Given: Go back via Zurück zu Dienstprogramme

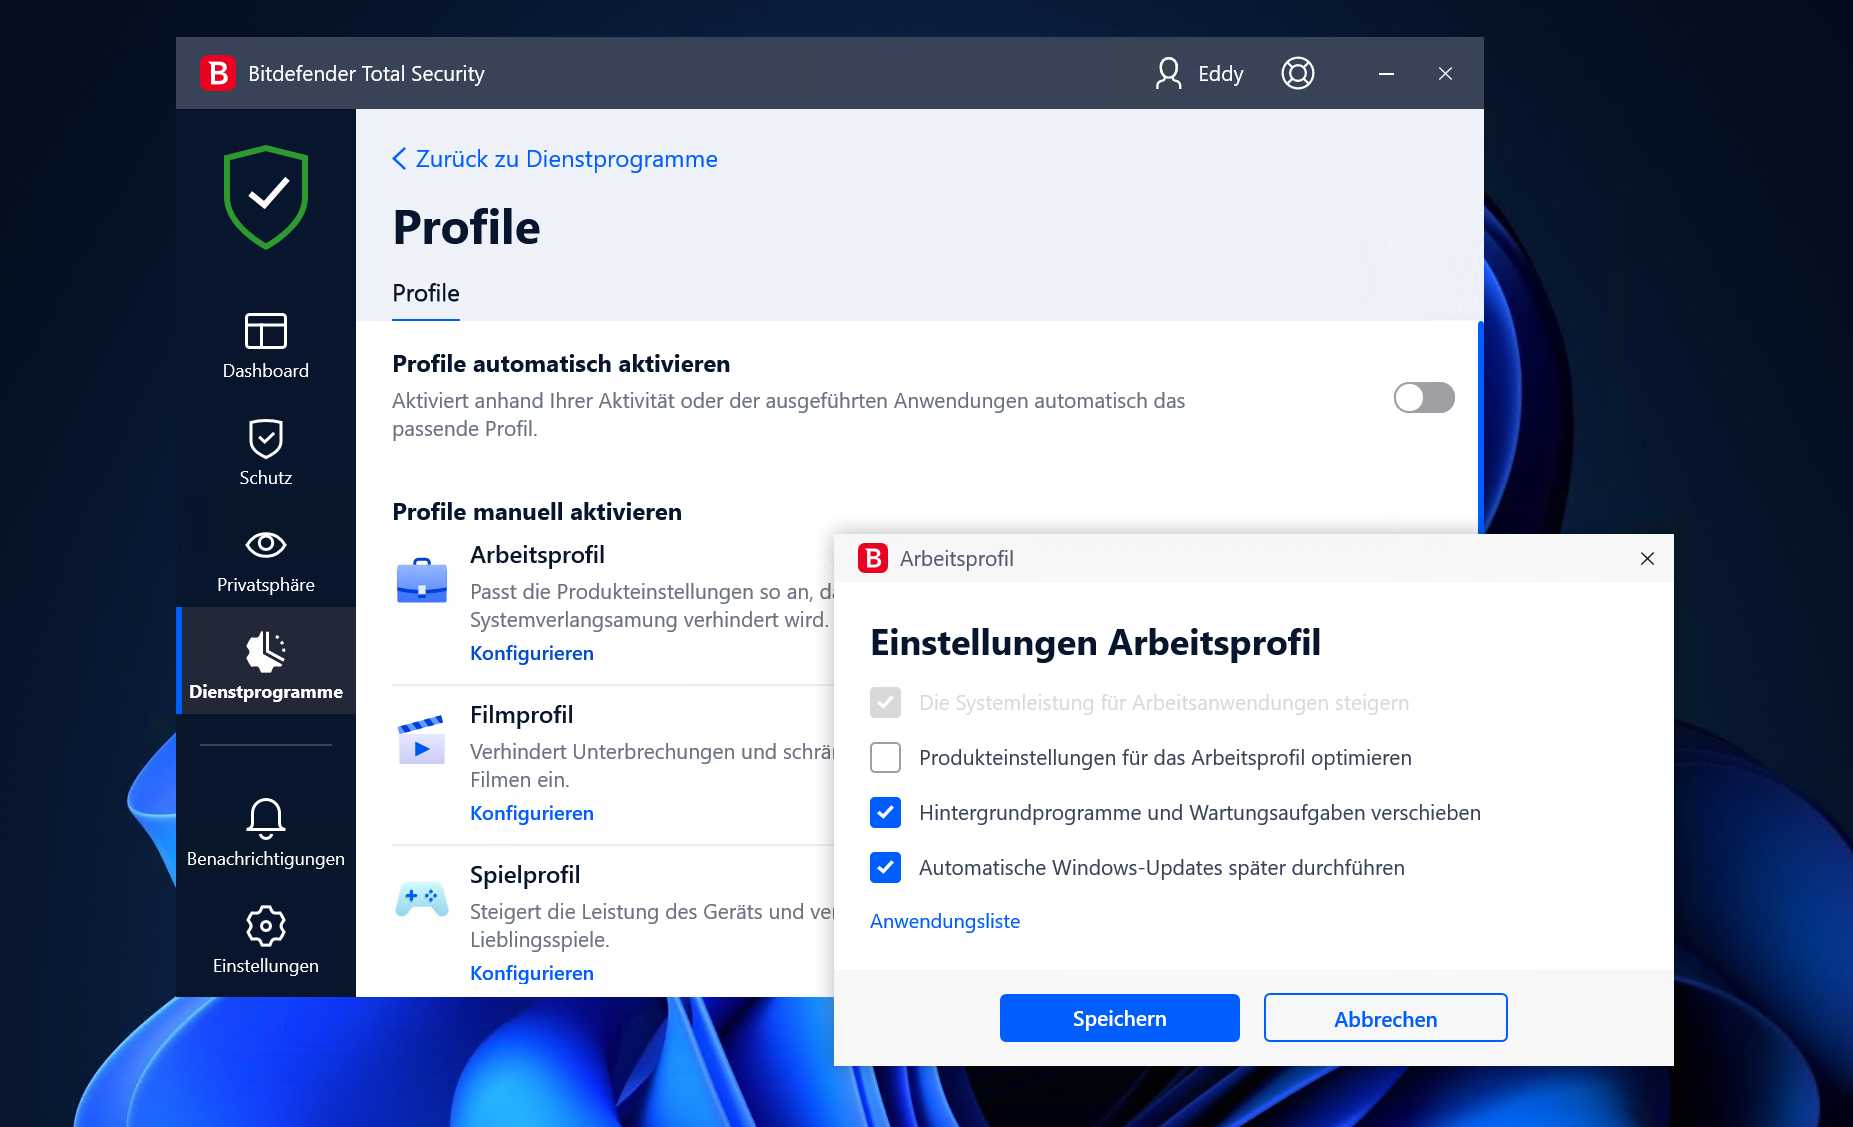Looking at the screenshot, I should (553, 158).
